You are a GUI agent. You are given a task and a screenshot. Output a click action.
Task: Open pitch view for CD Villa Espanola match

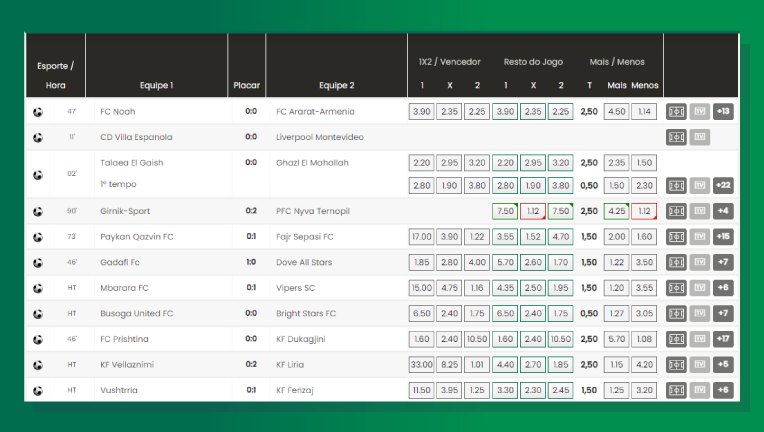[676, 137]
